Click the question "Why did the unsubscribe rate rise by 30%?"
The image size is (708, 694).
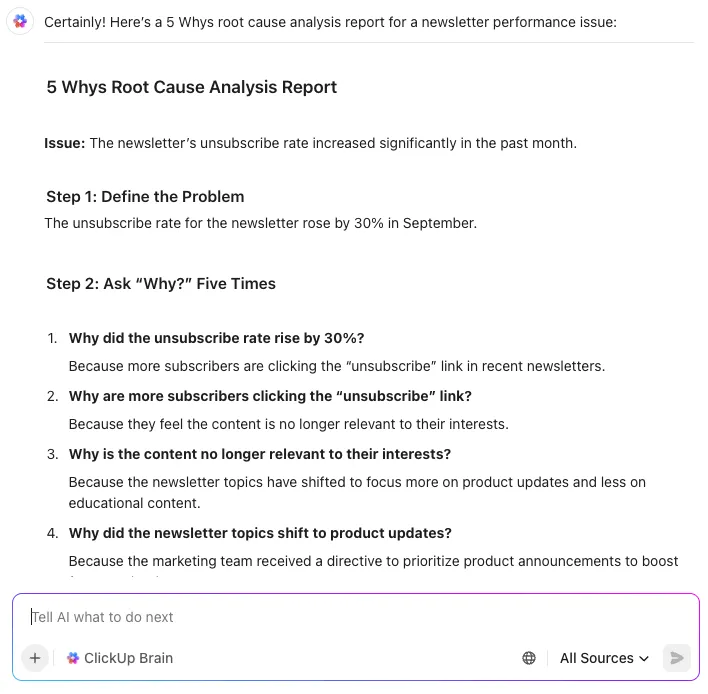(216, 338)
